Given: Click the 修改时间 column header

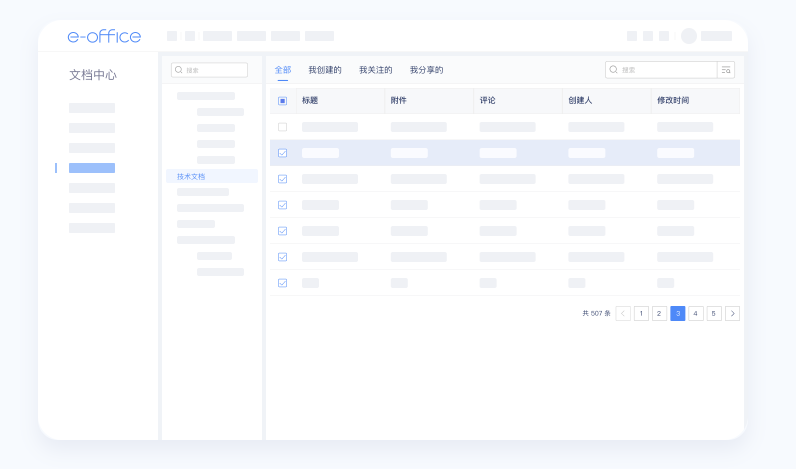Looking at the screenshot, I should [673, 101].
